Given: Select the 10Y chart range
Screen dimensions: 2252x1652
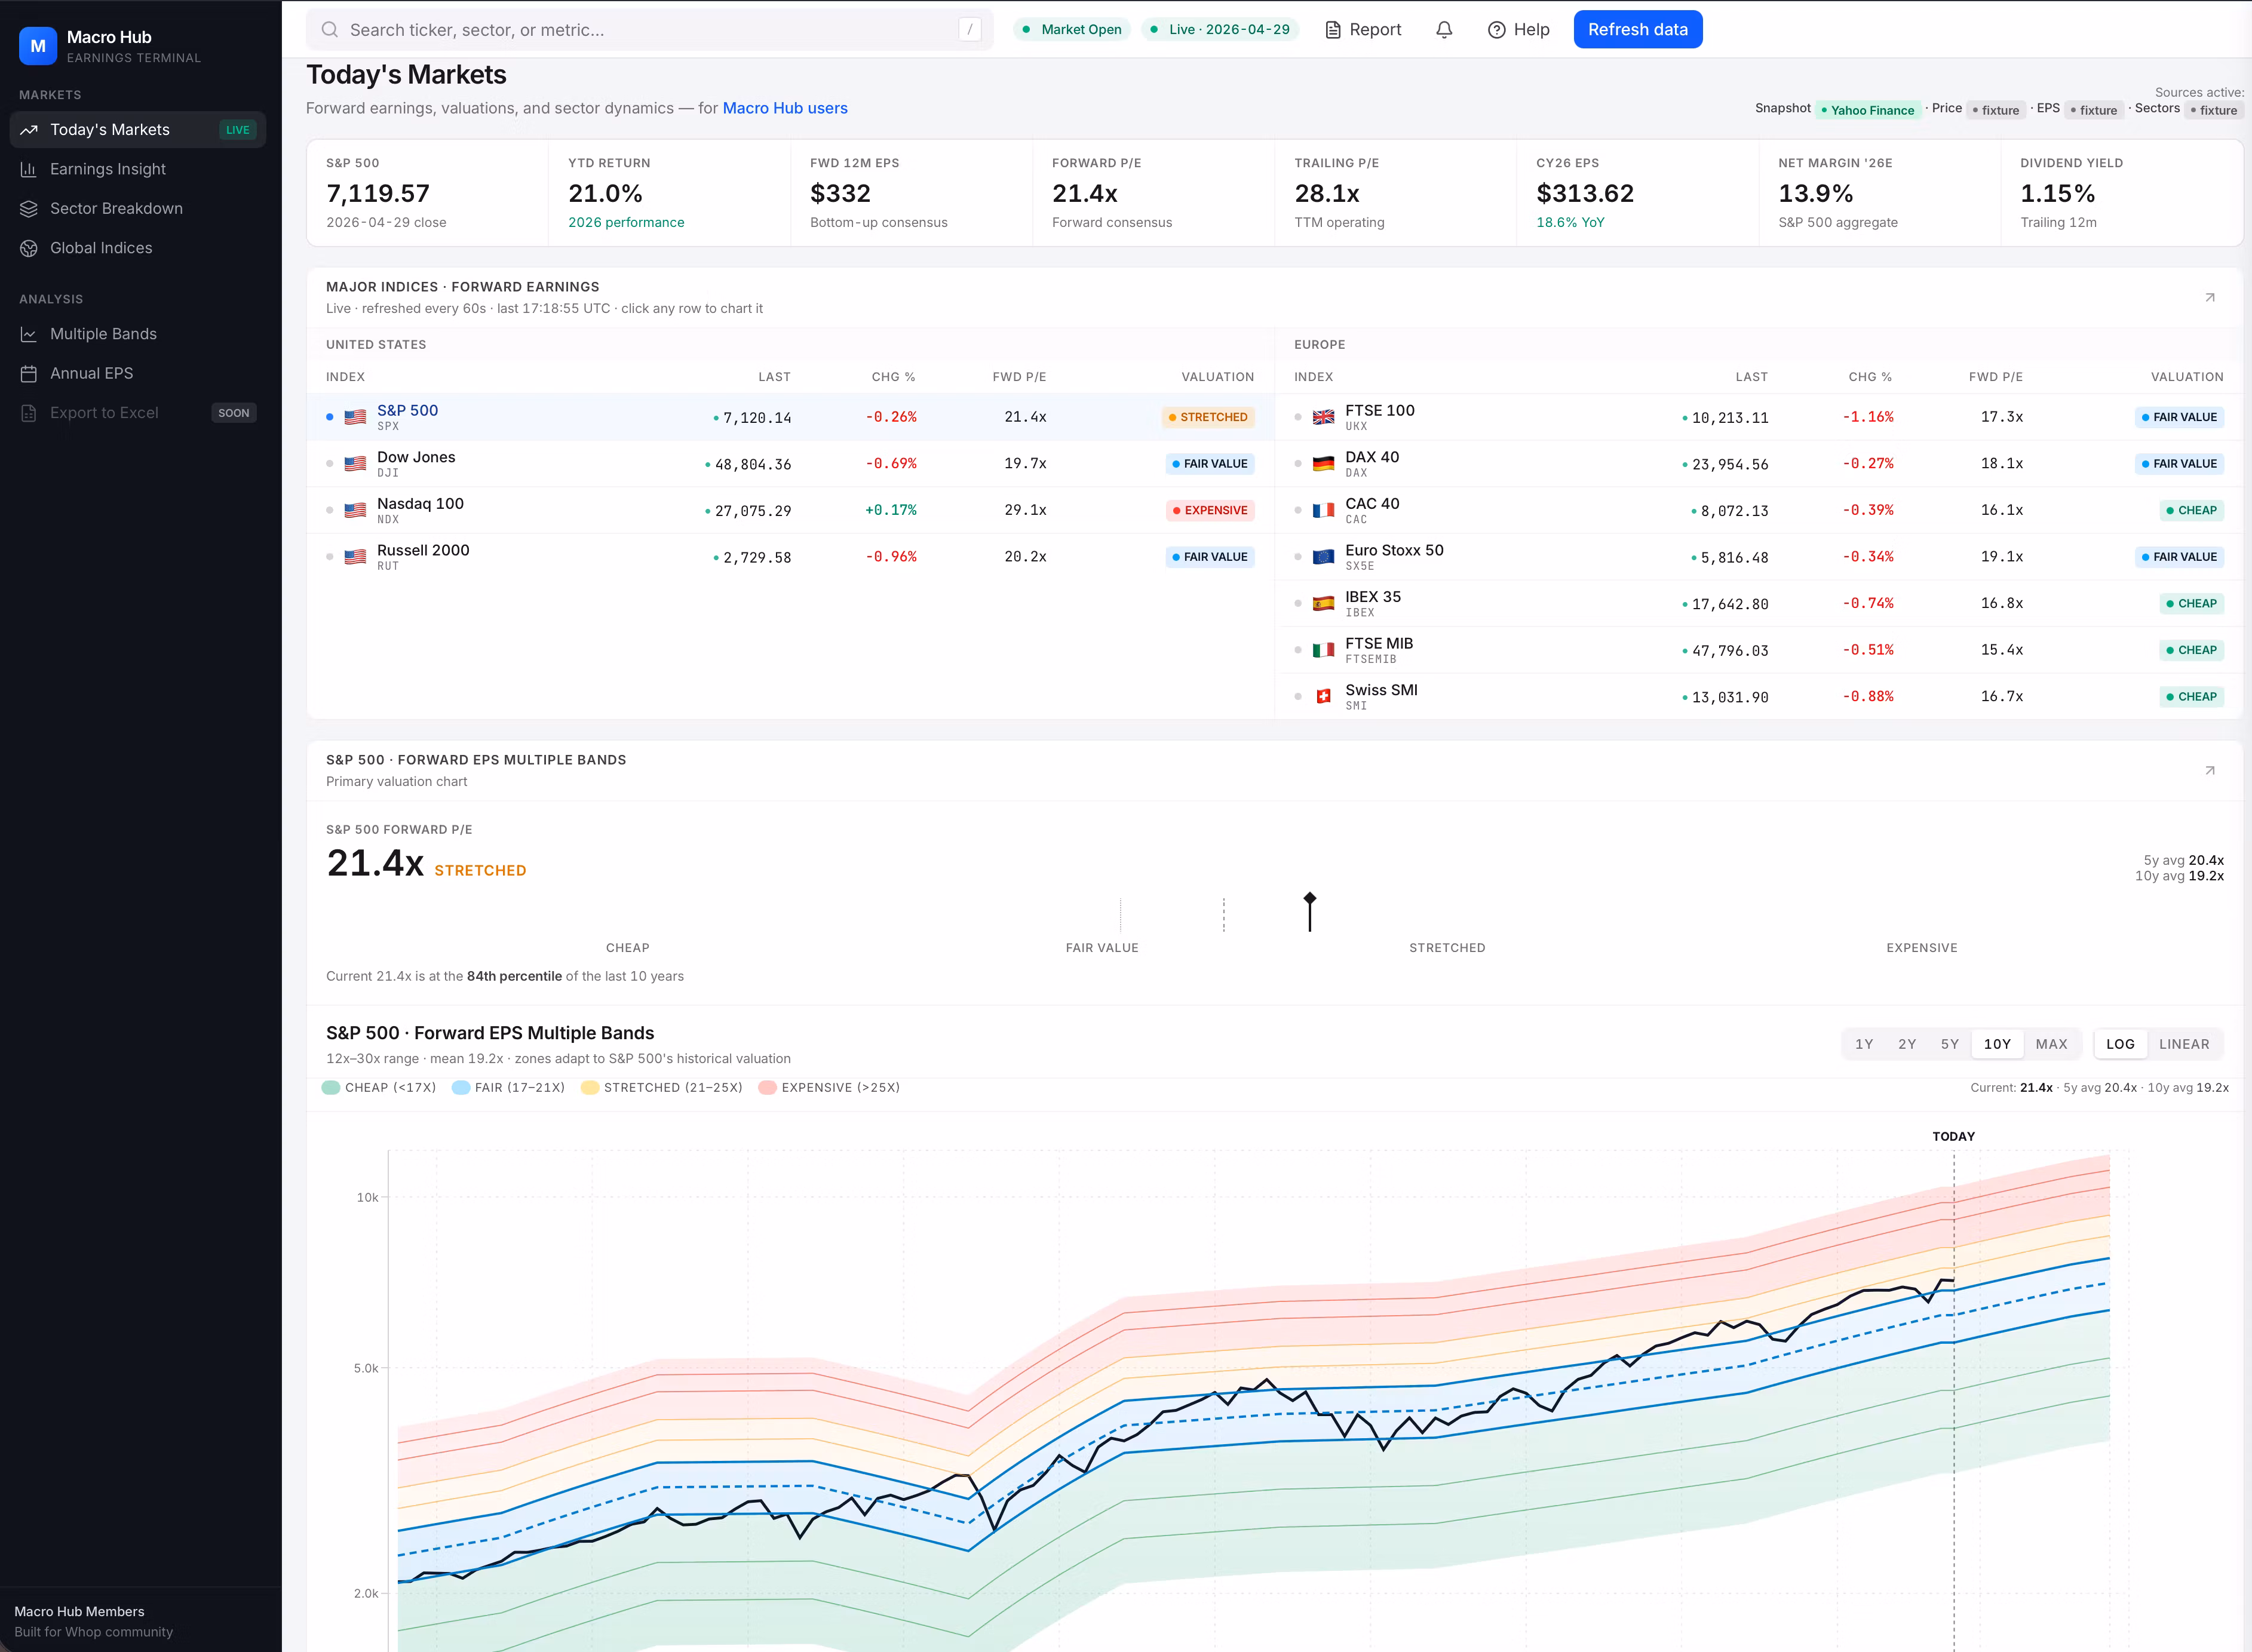Looking at the screenshot, I should click(x=1997, y=1044).
